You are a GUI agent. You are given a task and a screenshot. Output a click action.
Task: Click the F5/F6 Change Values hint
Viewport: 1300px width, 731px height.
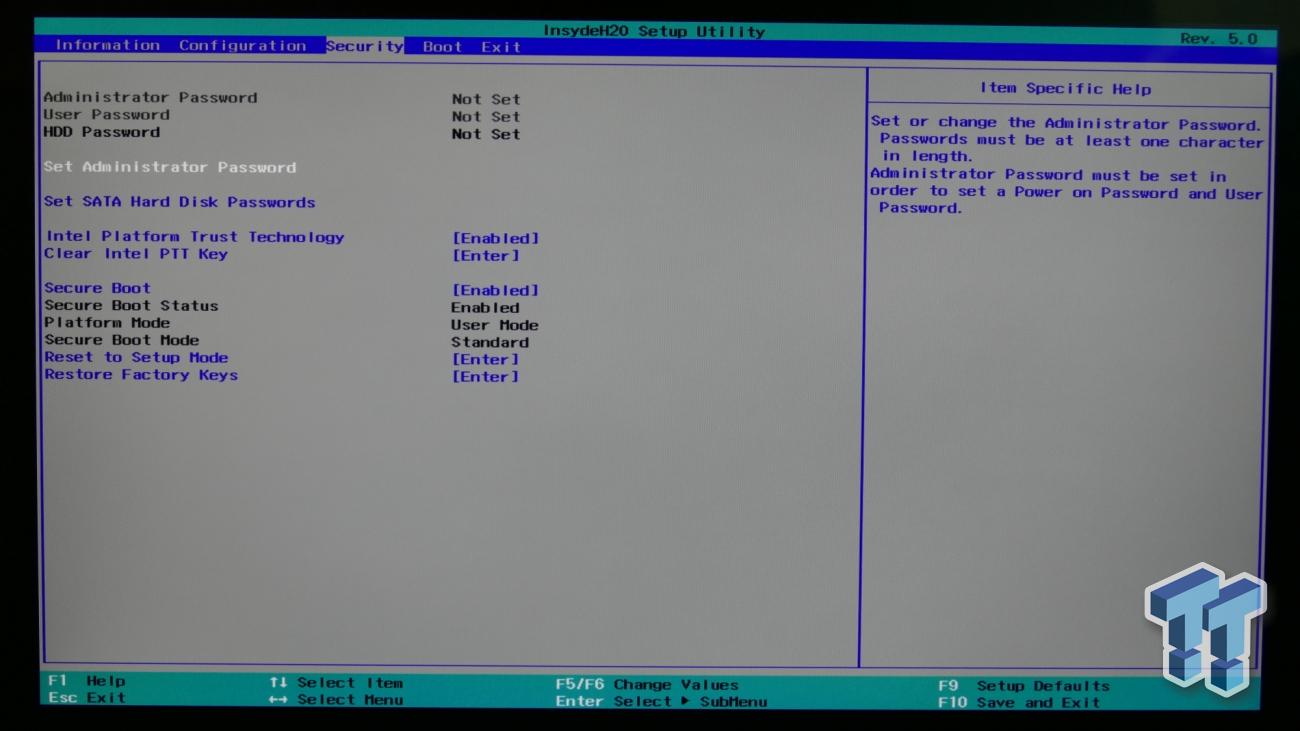tap(647, 685)
